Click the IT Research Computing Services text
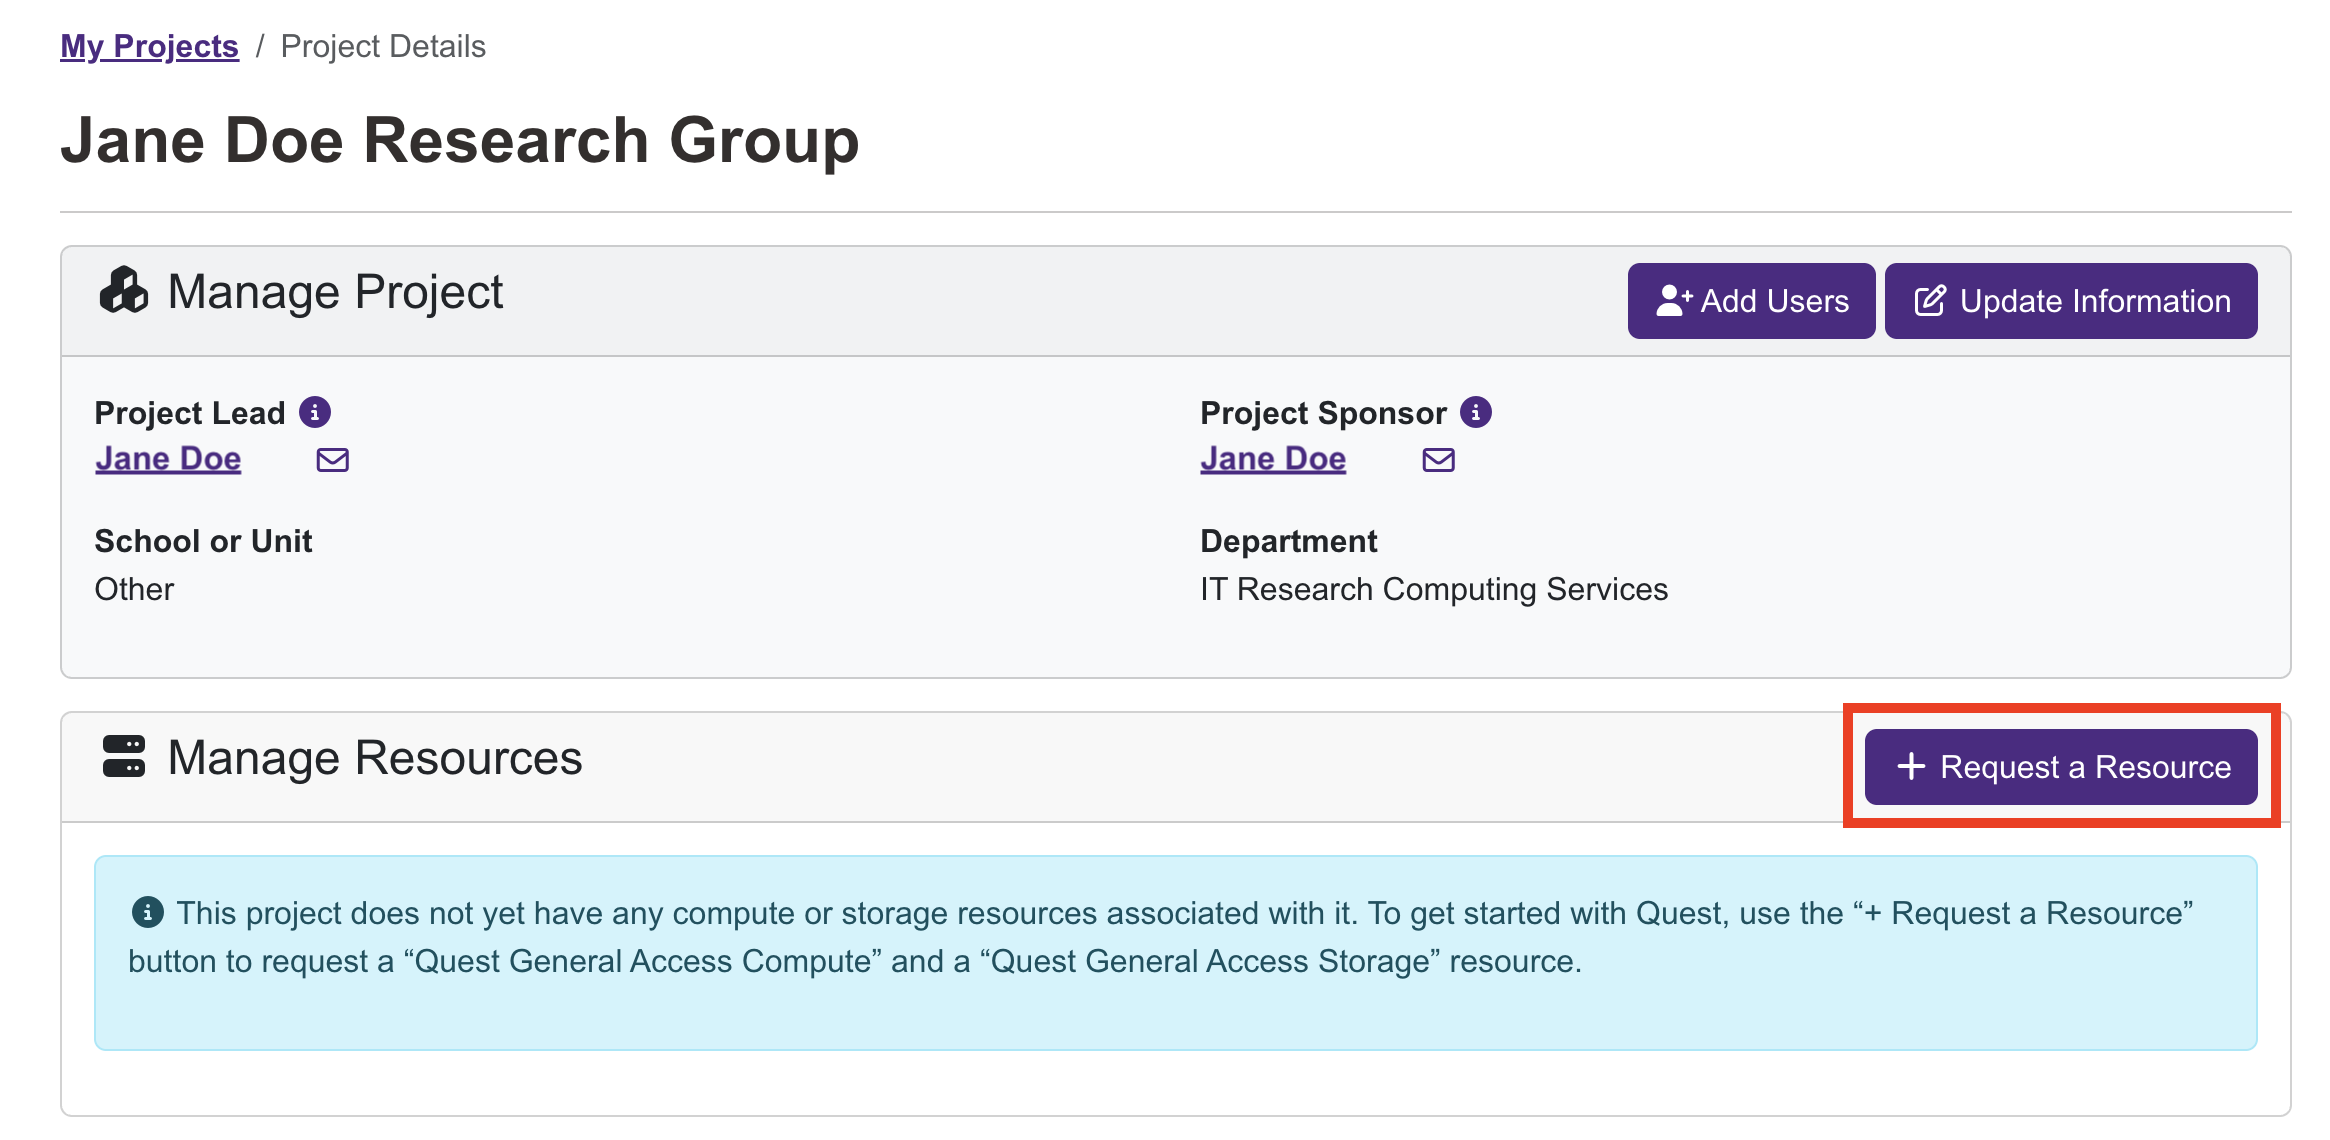 [x=1434, y=589]
